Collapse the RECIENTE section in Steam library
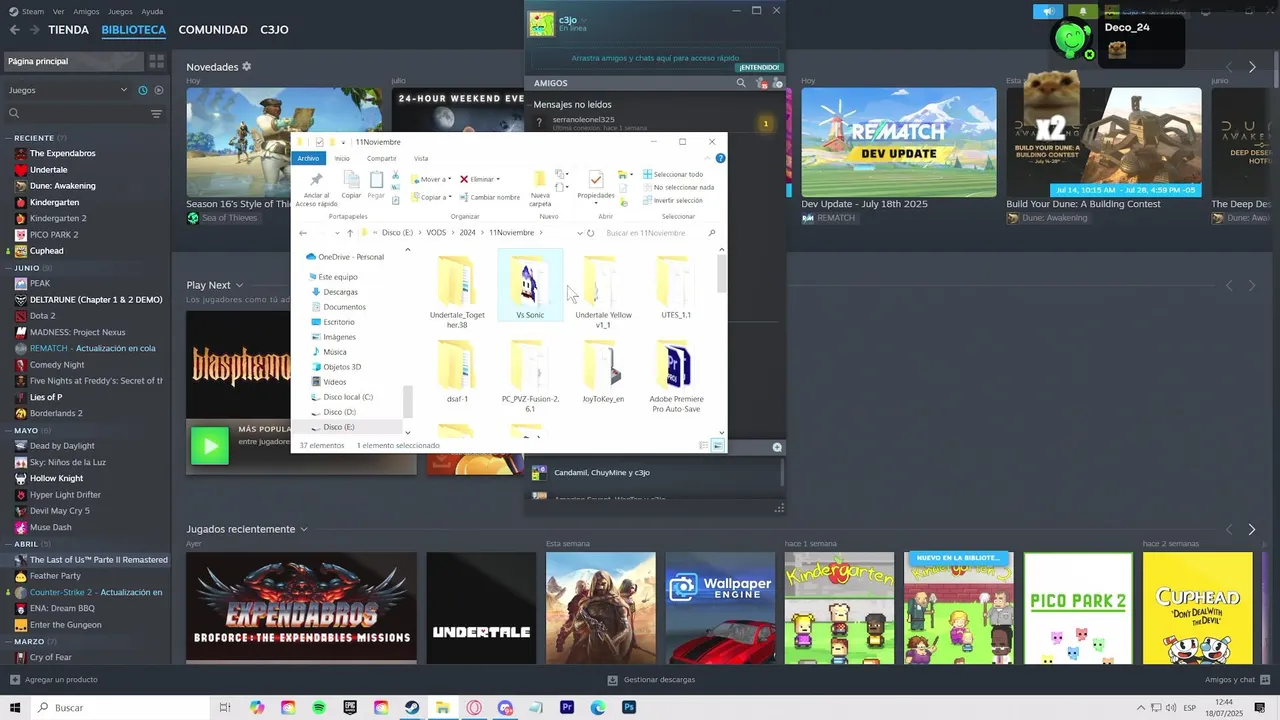This screenshot has width=1280, height=720. 8,137
